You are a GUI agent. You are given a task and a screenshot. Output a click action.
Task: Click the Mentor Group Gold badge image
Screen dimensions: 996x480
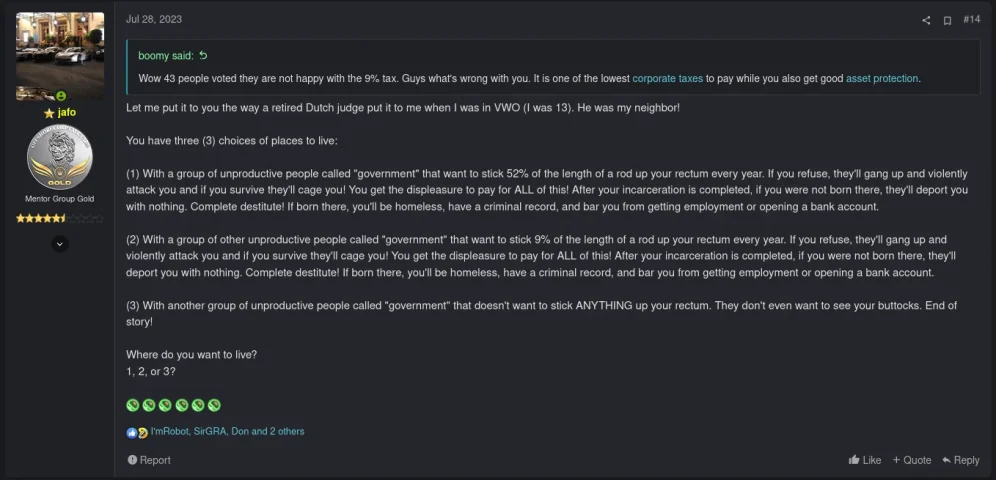60,157
